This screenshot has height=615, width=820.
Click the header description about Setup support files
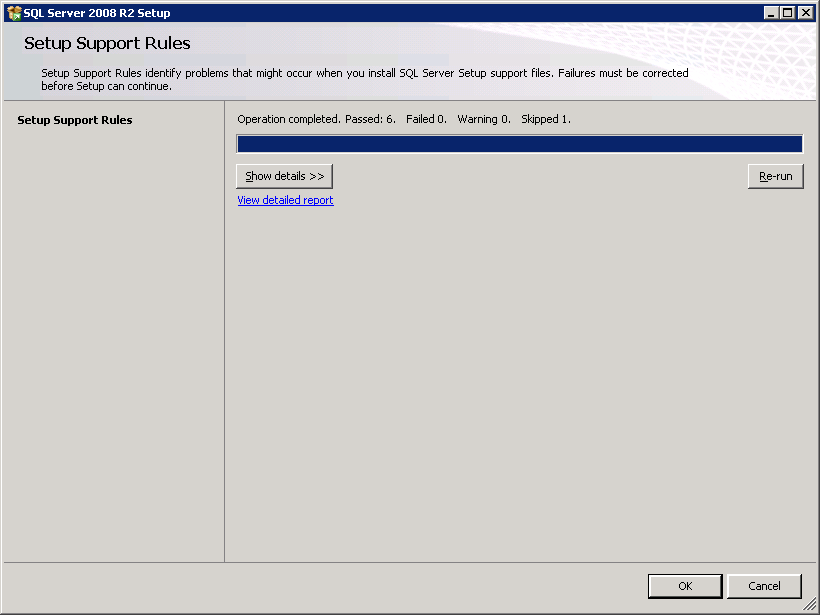pyautogui.click(x=364, y=79)
